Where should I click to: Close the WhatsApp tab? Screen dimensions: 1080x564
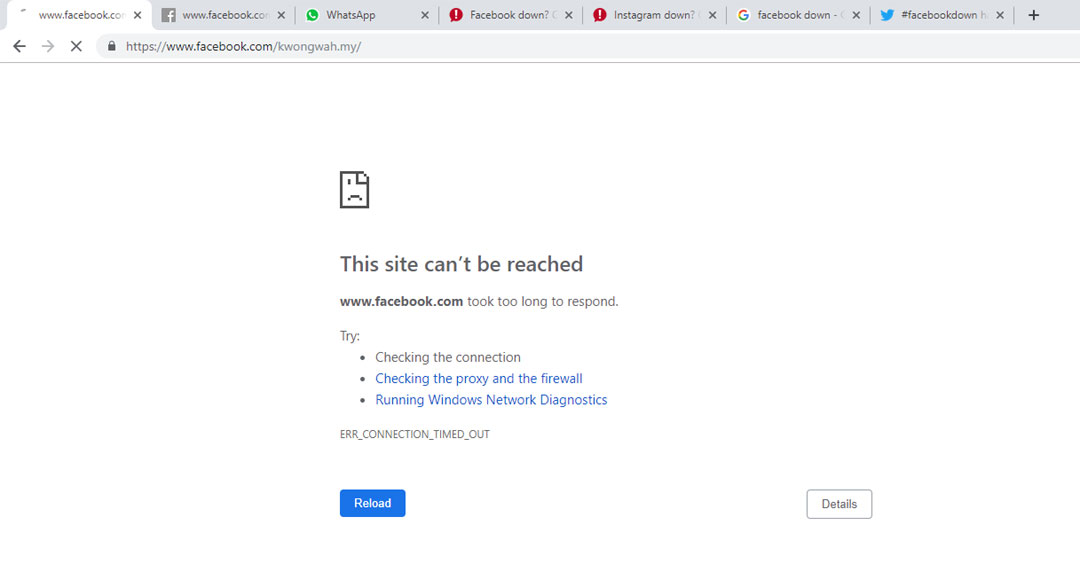[425, 15]
